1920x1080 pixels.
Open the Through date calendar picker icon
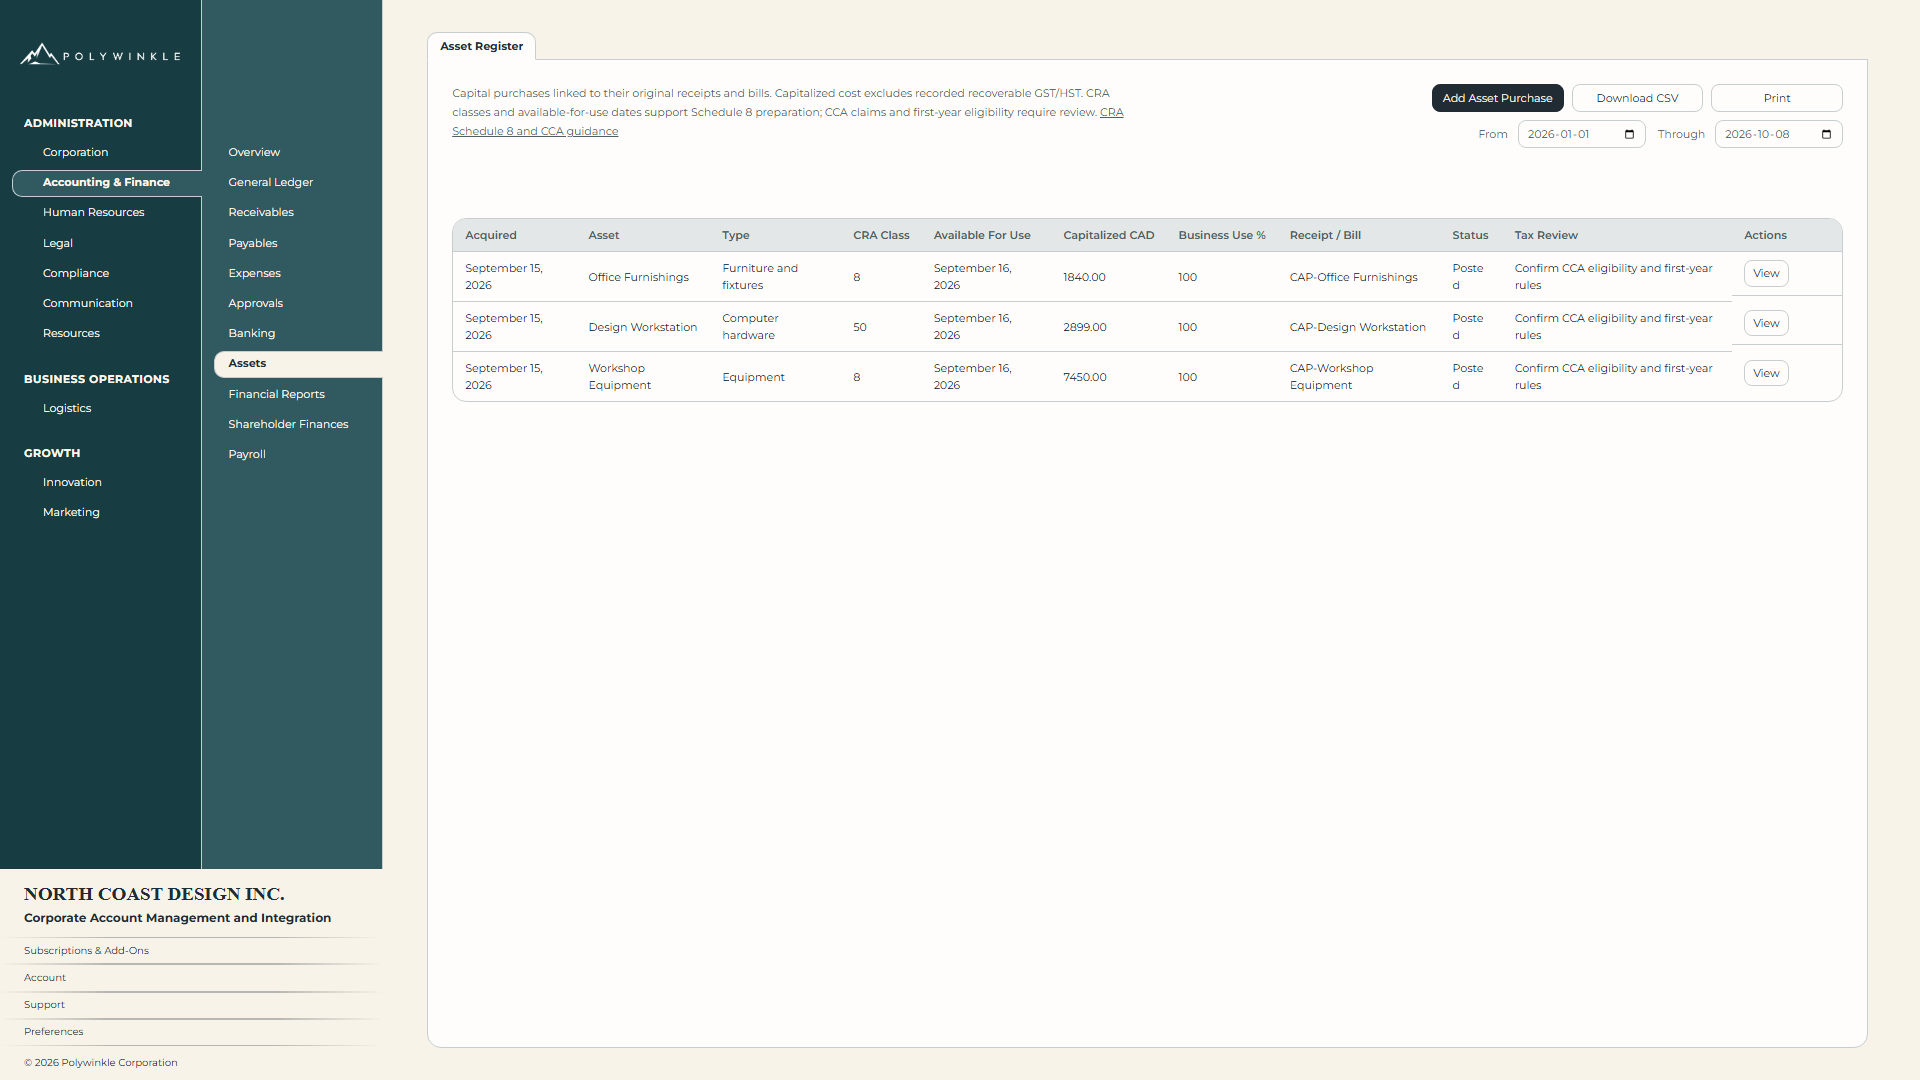[x=1826, y=134]
